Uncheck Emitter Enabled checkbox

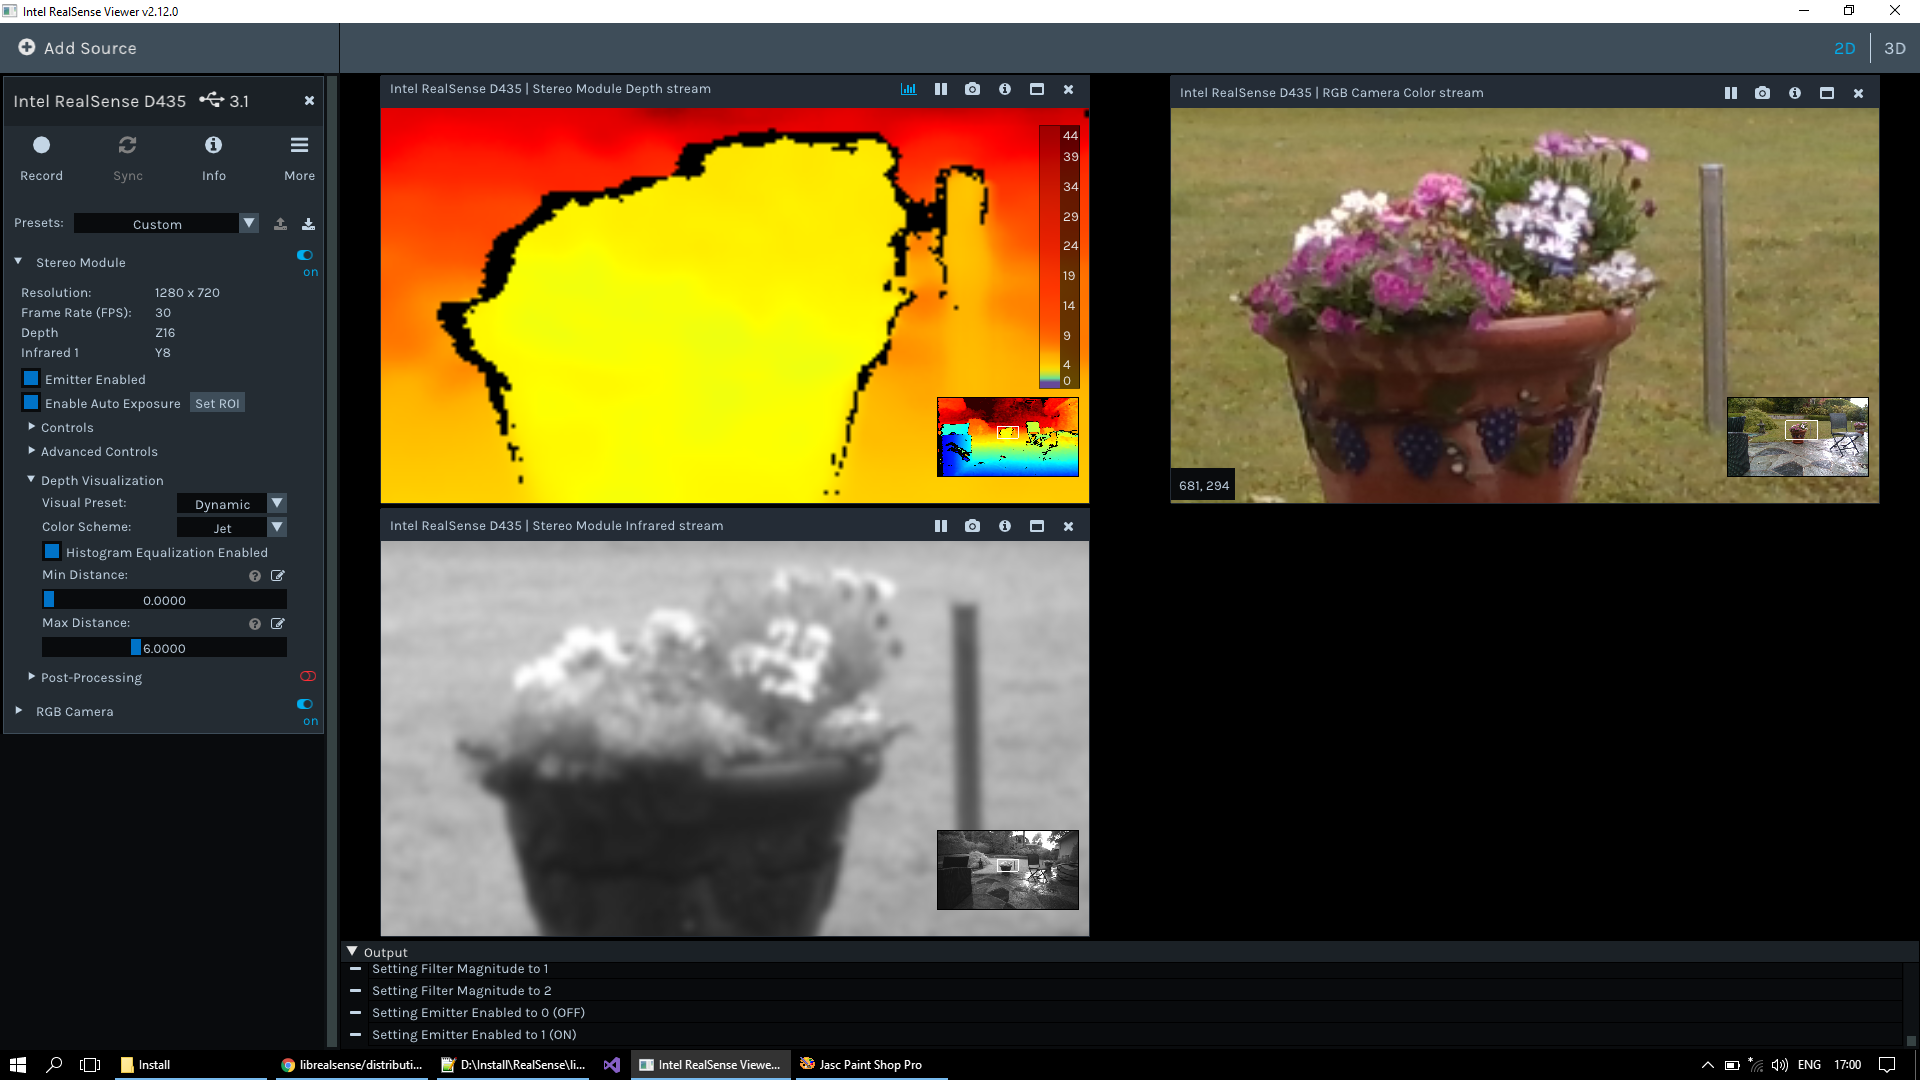31,379
